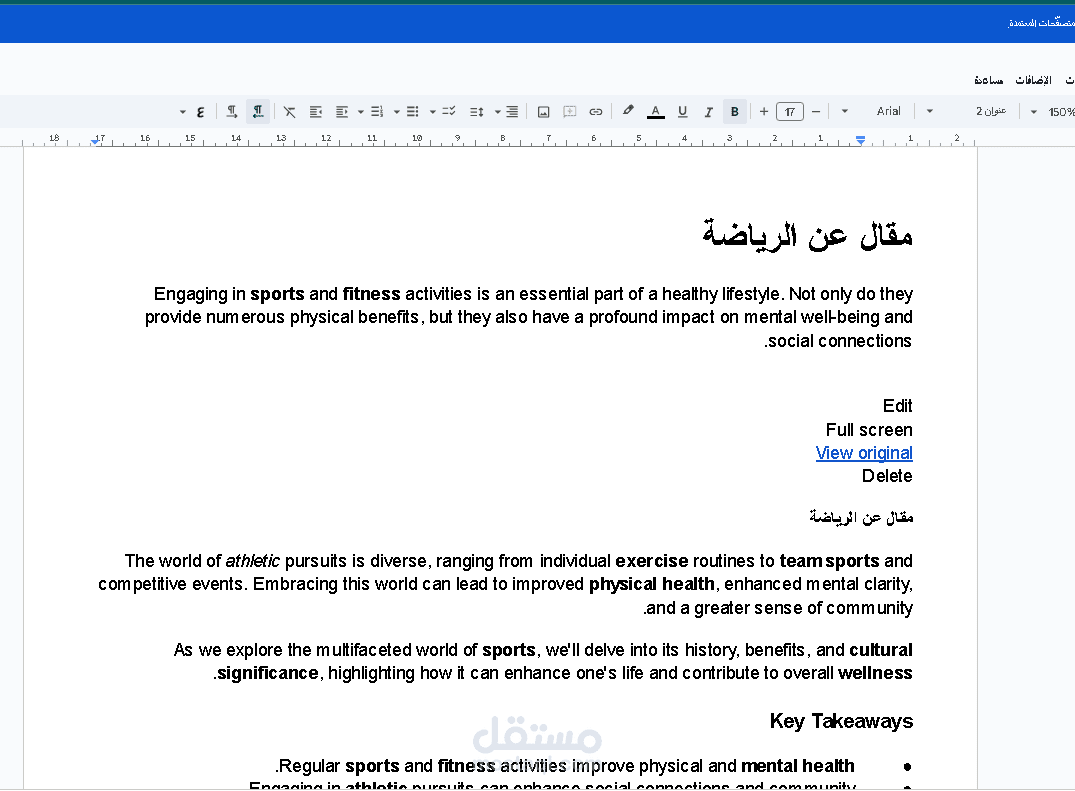Follow the 'View original' link

click(864, 453)
